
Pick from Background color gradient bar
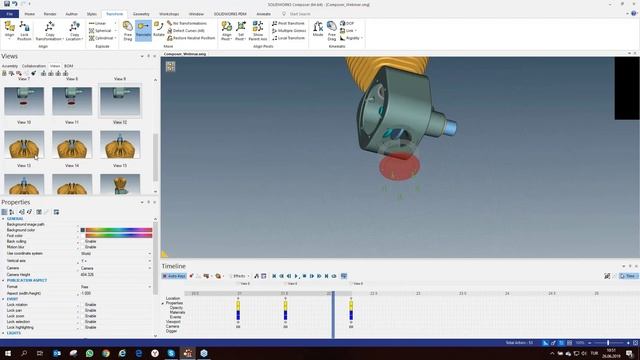pos(119,230)
